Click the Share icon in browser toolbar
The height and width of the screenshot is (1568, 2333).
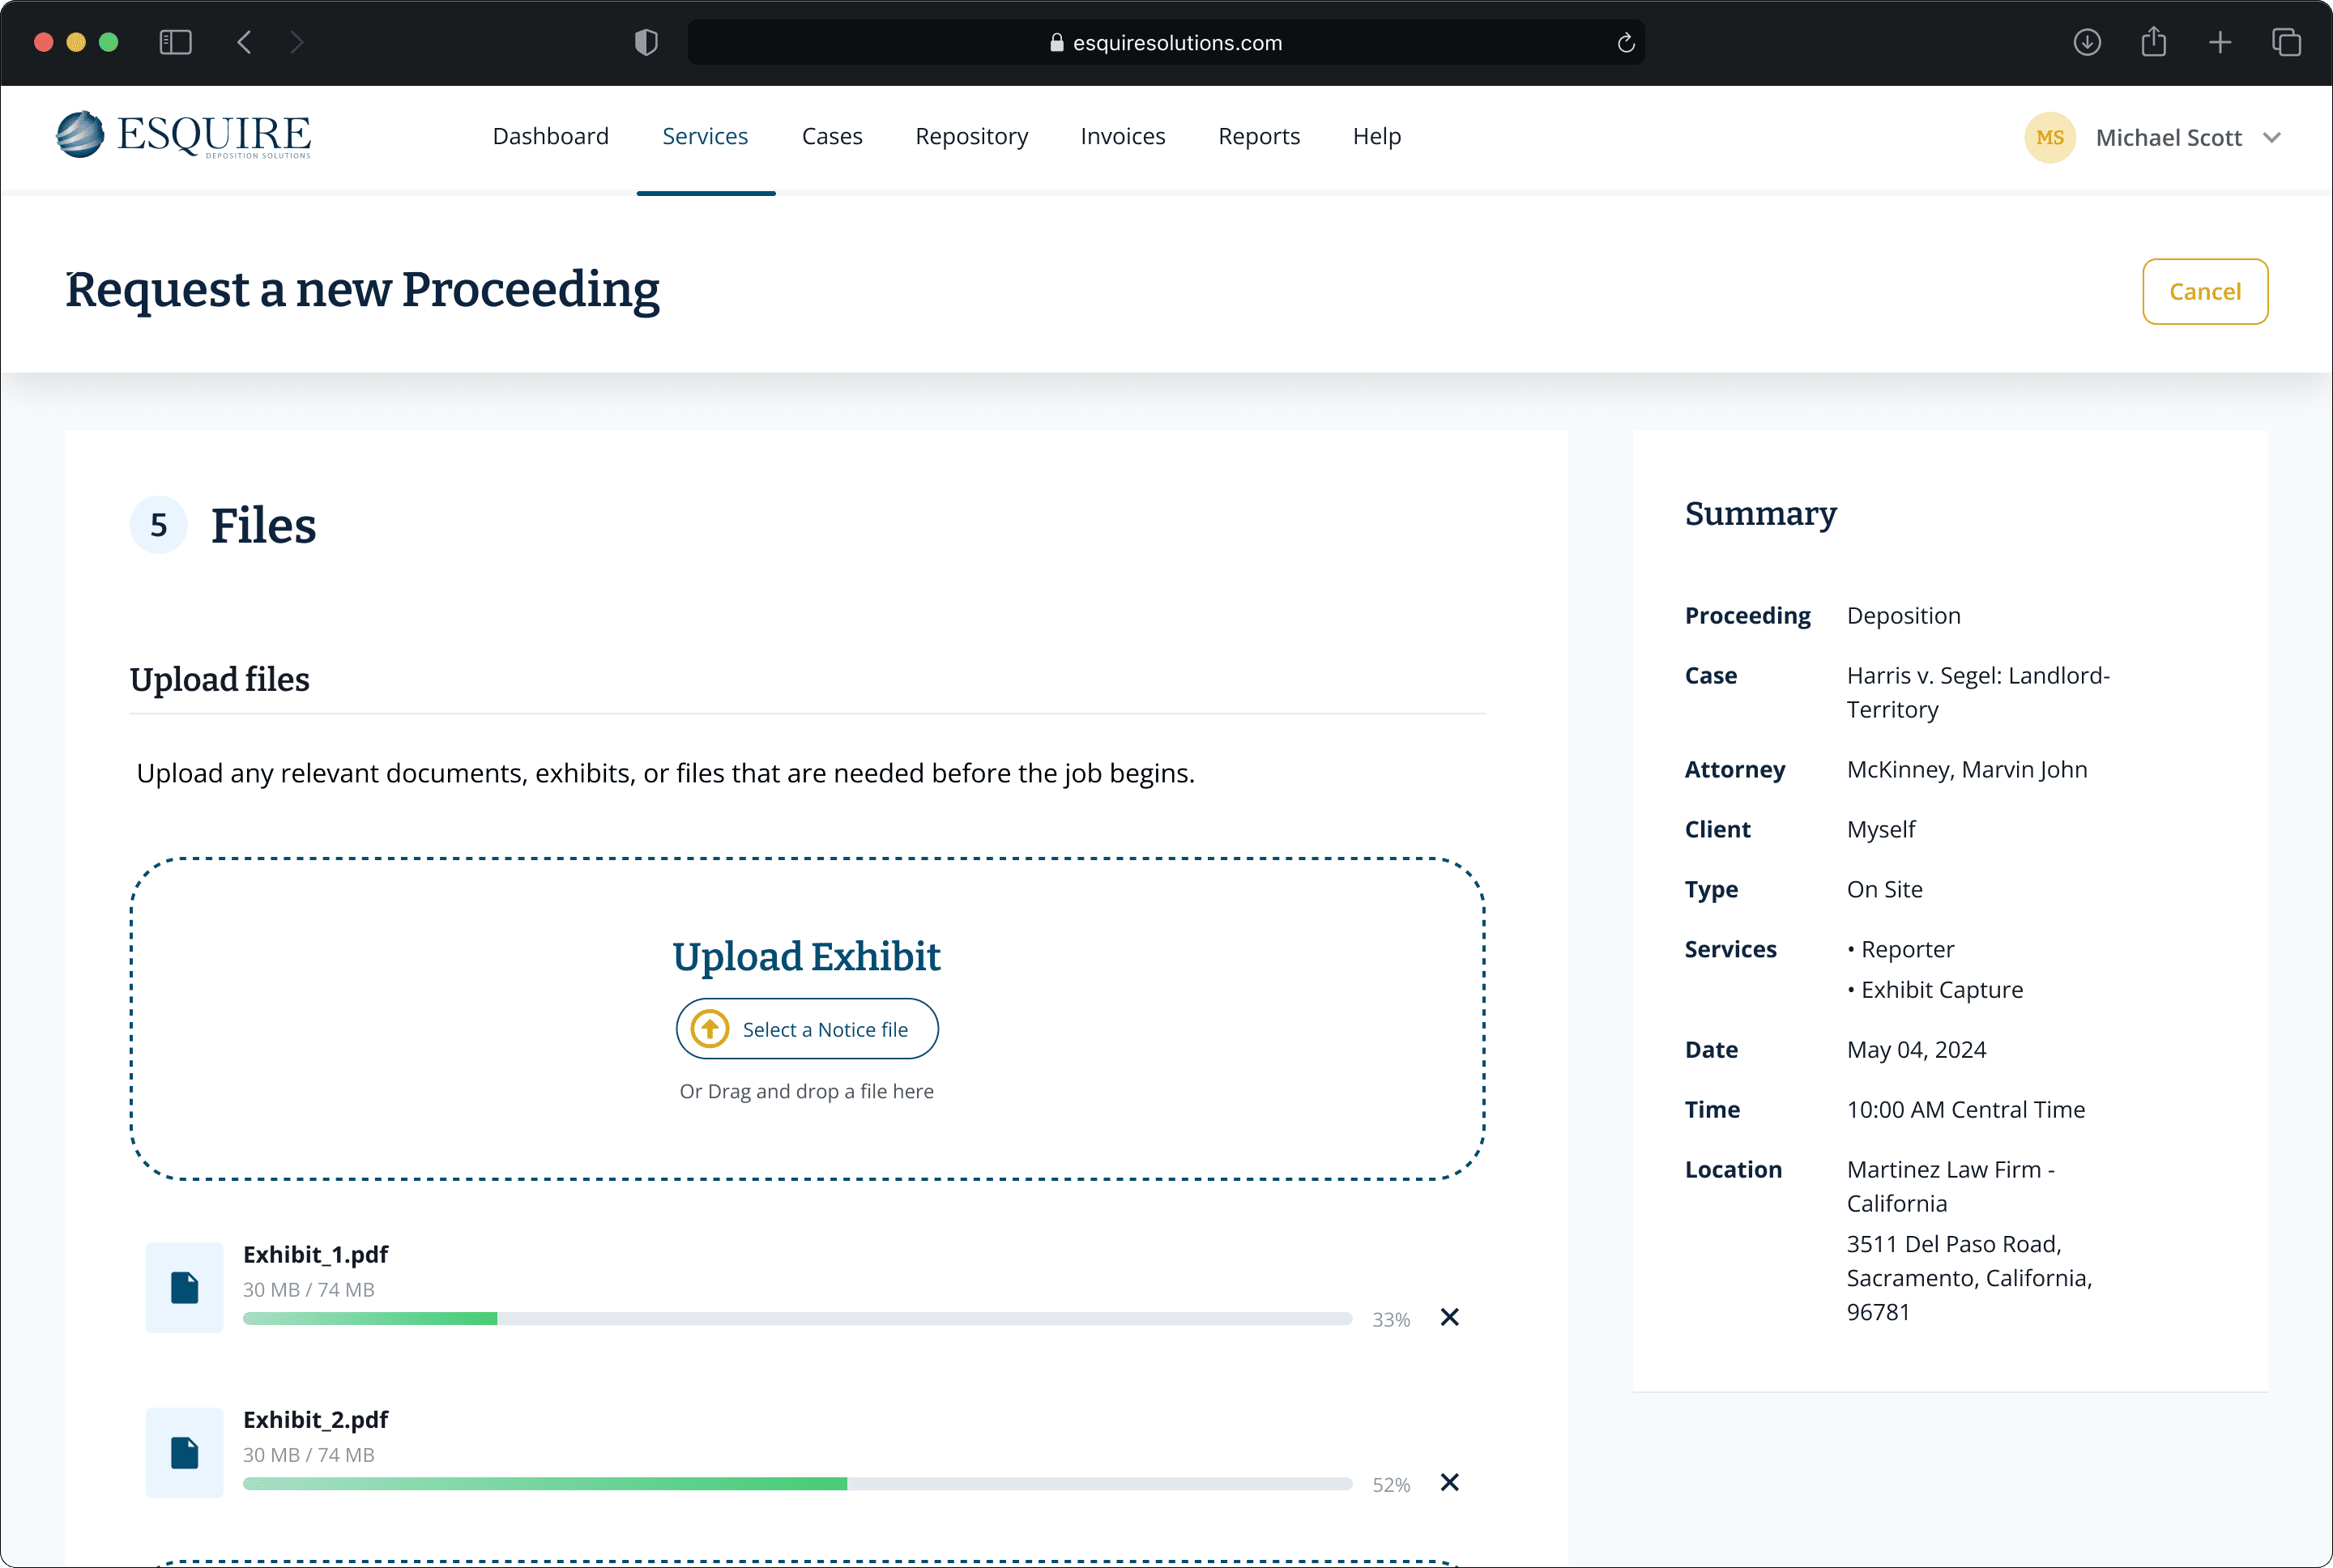click(x=2153, y=42)
